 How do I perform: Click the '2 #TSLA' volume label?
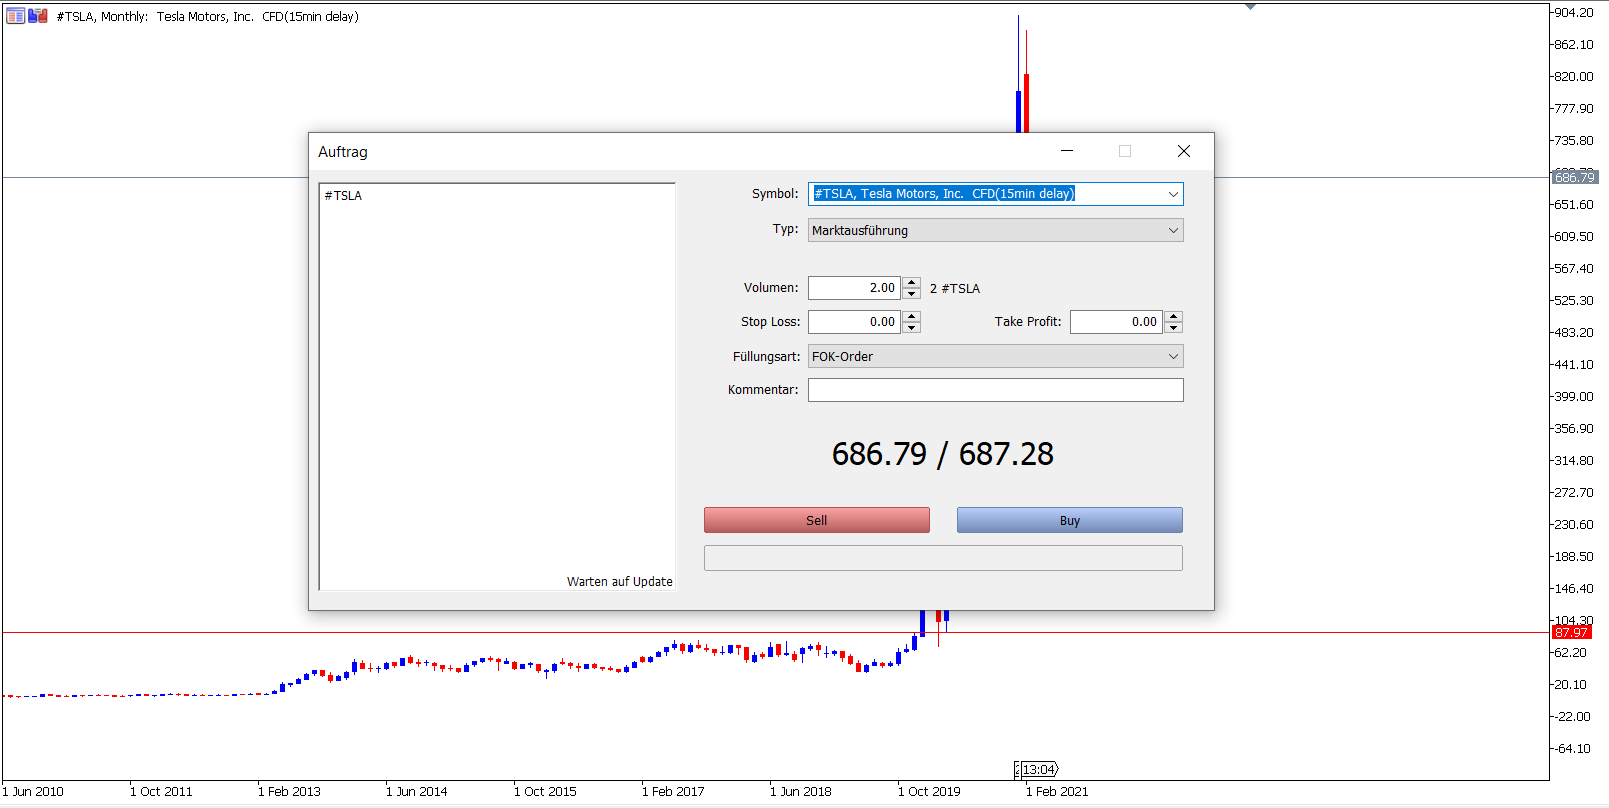tap(955, 288)
